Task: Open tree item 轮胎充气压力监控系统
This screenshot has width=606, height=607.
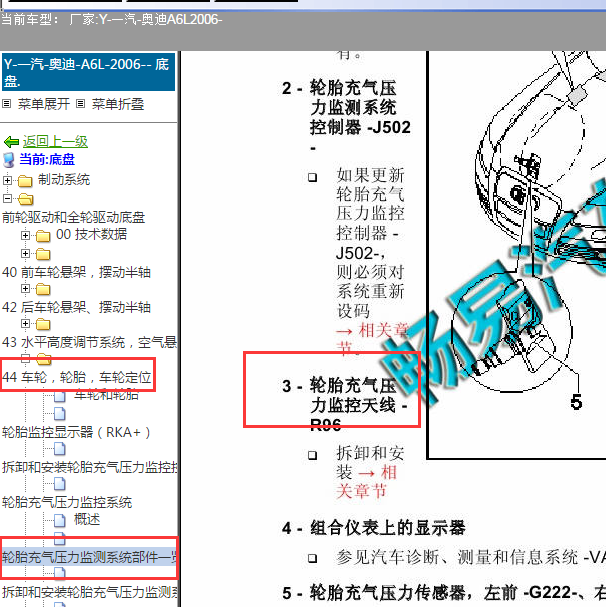Action: pyautogui.click(x=67, y=502)
